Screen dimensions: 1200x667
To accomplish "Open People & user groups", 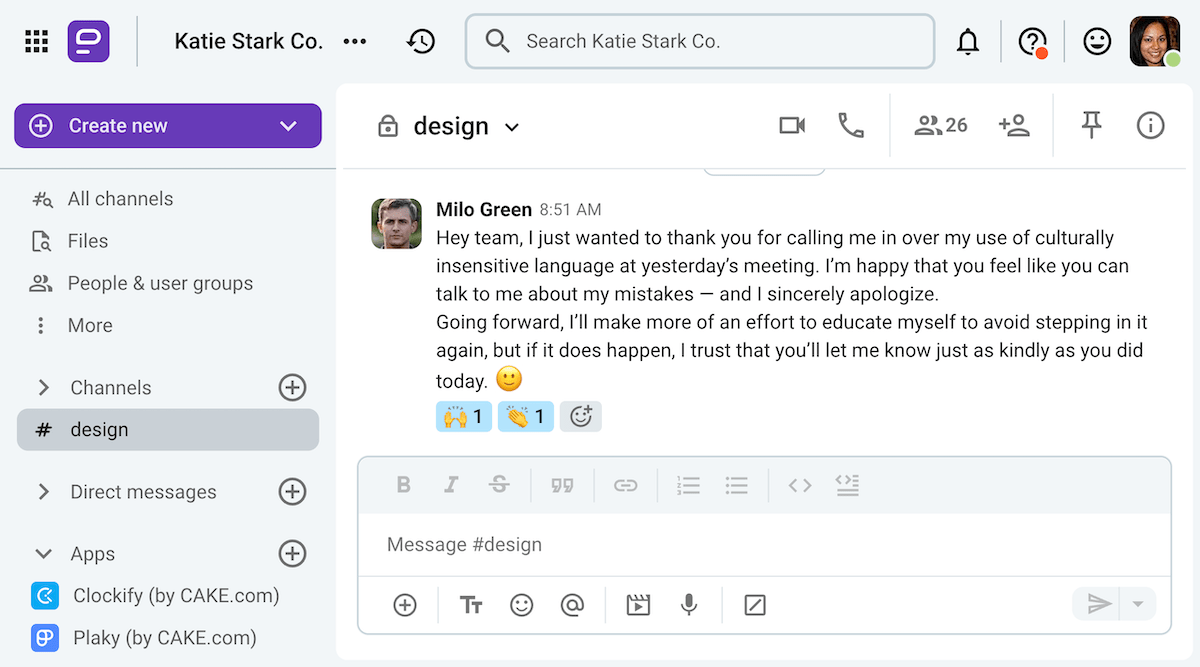I will click(159, 283).
